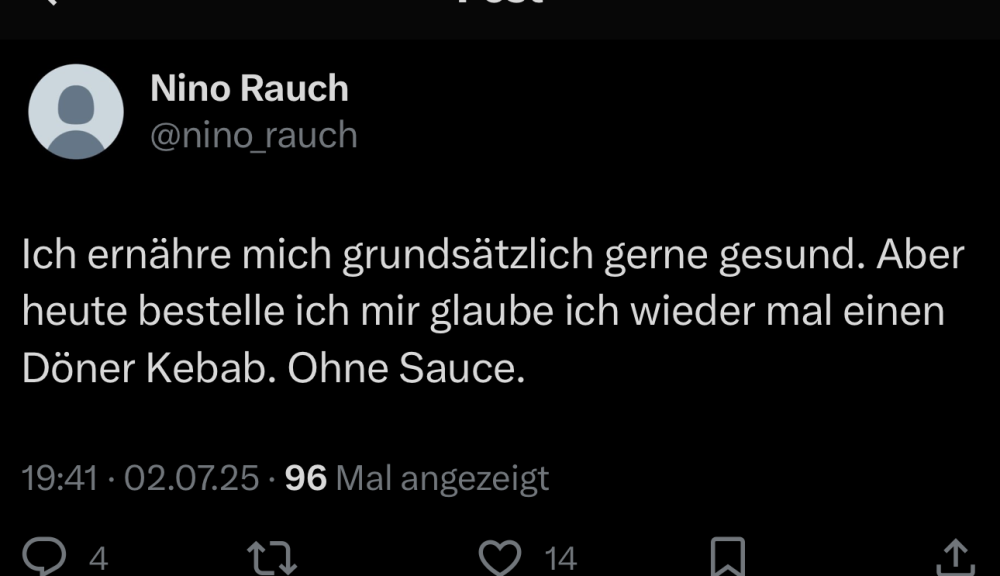Screen dimensions: 1000x576
Task: View the '96 Mal angezeigt' stats
Action: 417,478
